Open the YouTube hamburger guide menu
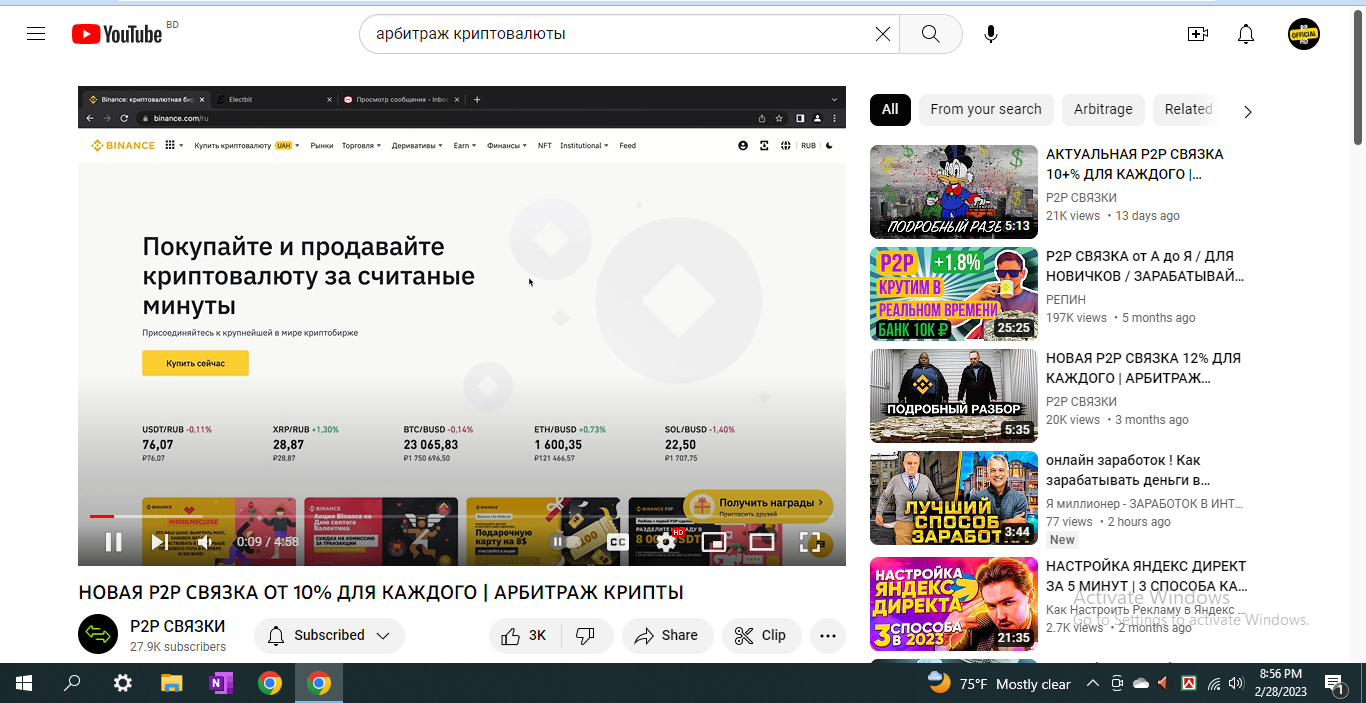The image size is (1366, 703). pyautogui.click(x=36, y=34)
